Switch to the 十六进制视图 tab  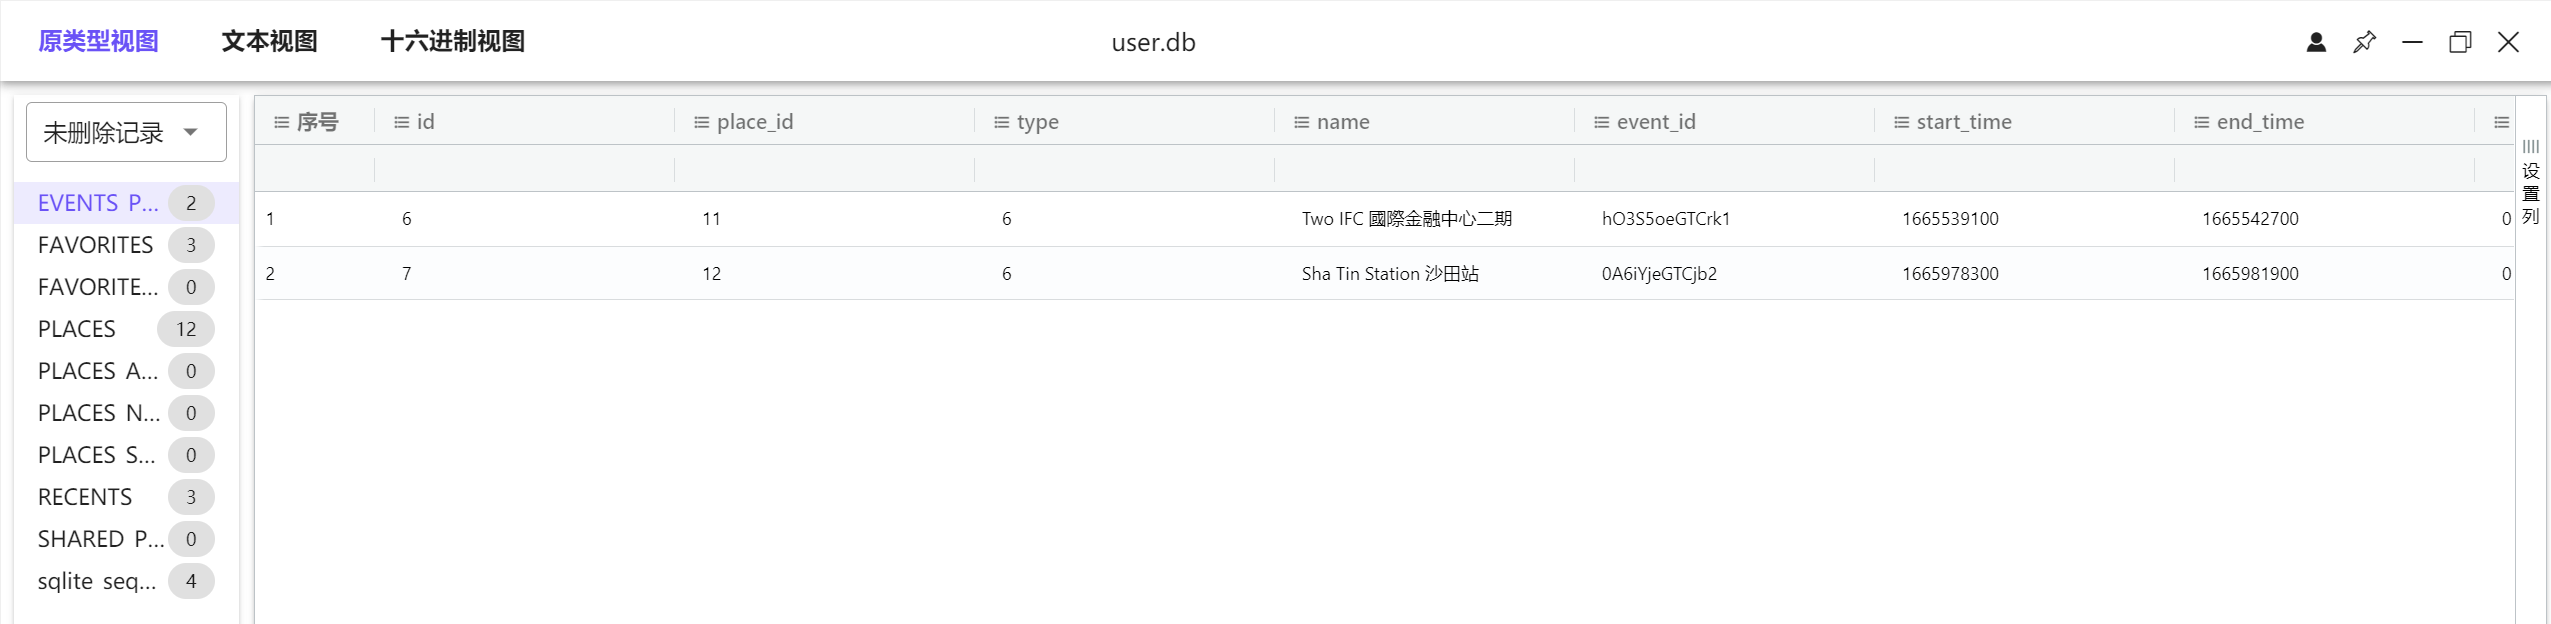(x=452, y=42)
